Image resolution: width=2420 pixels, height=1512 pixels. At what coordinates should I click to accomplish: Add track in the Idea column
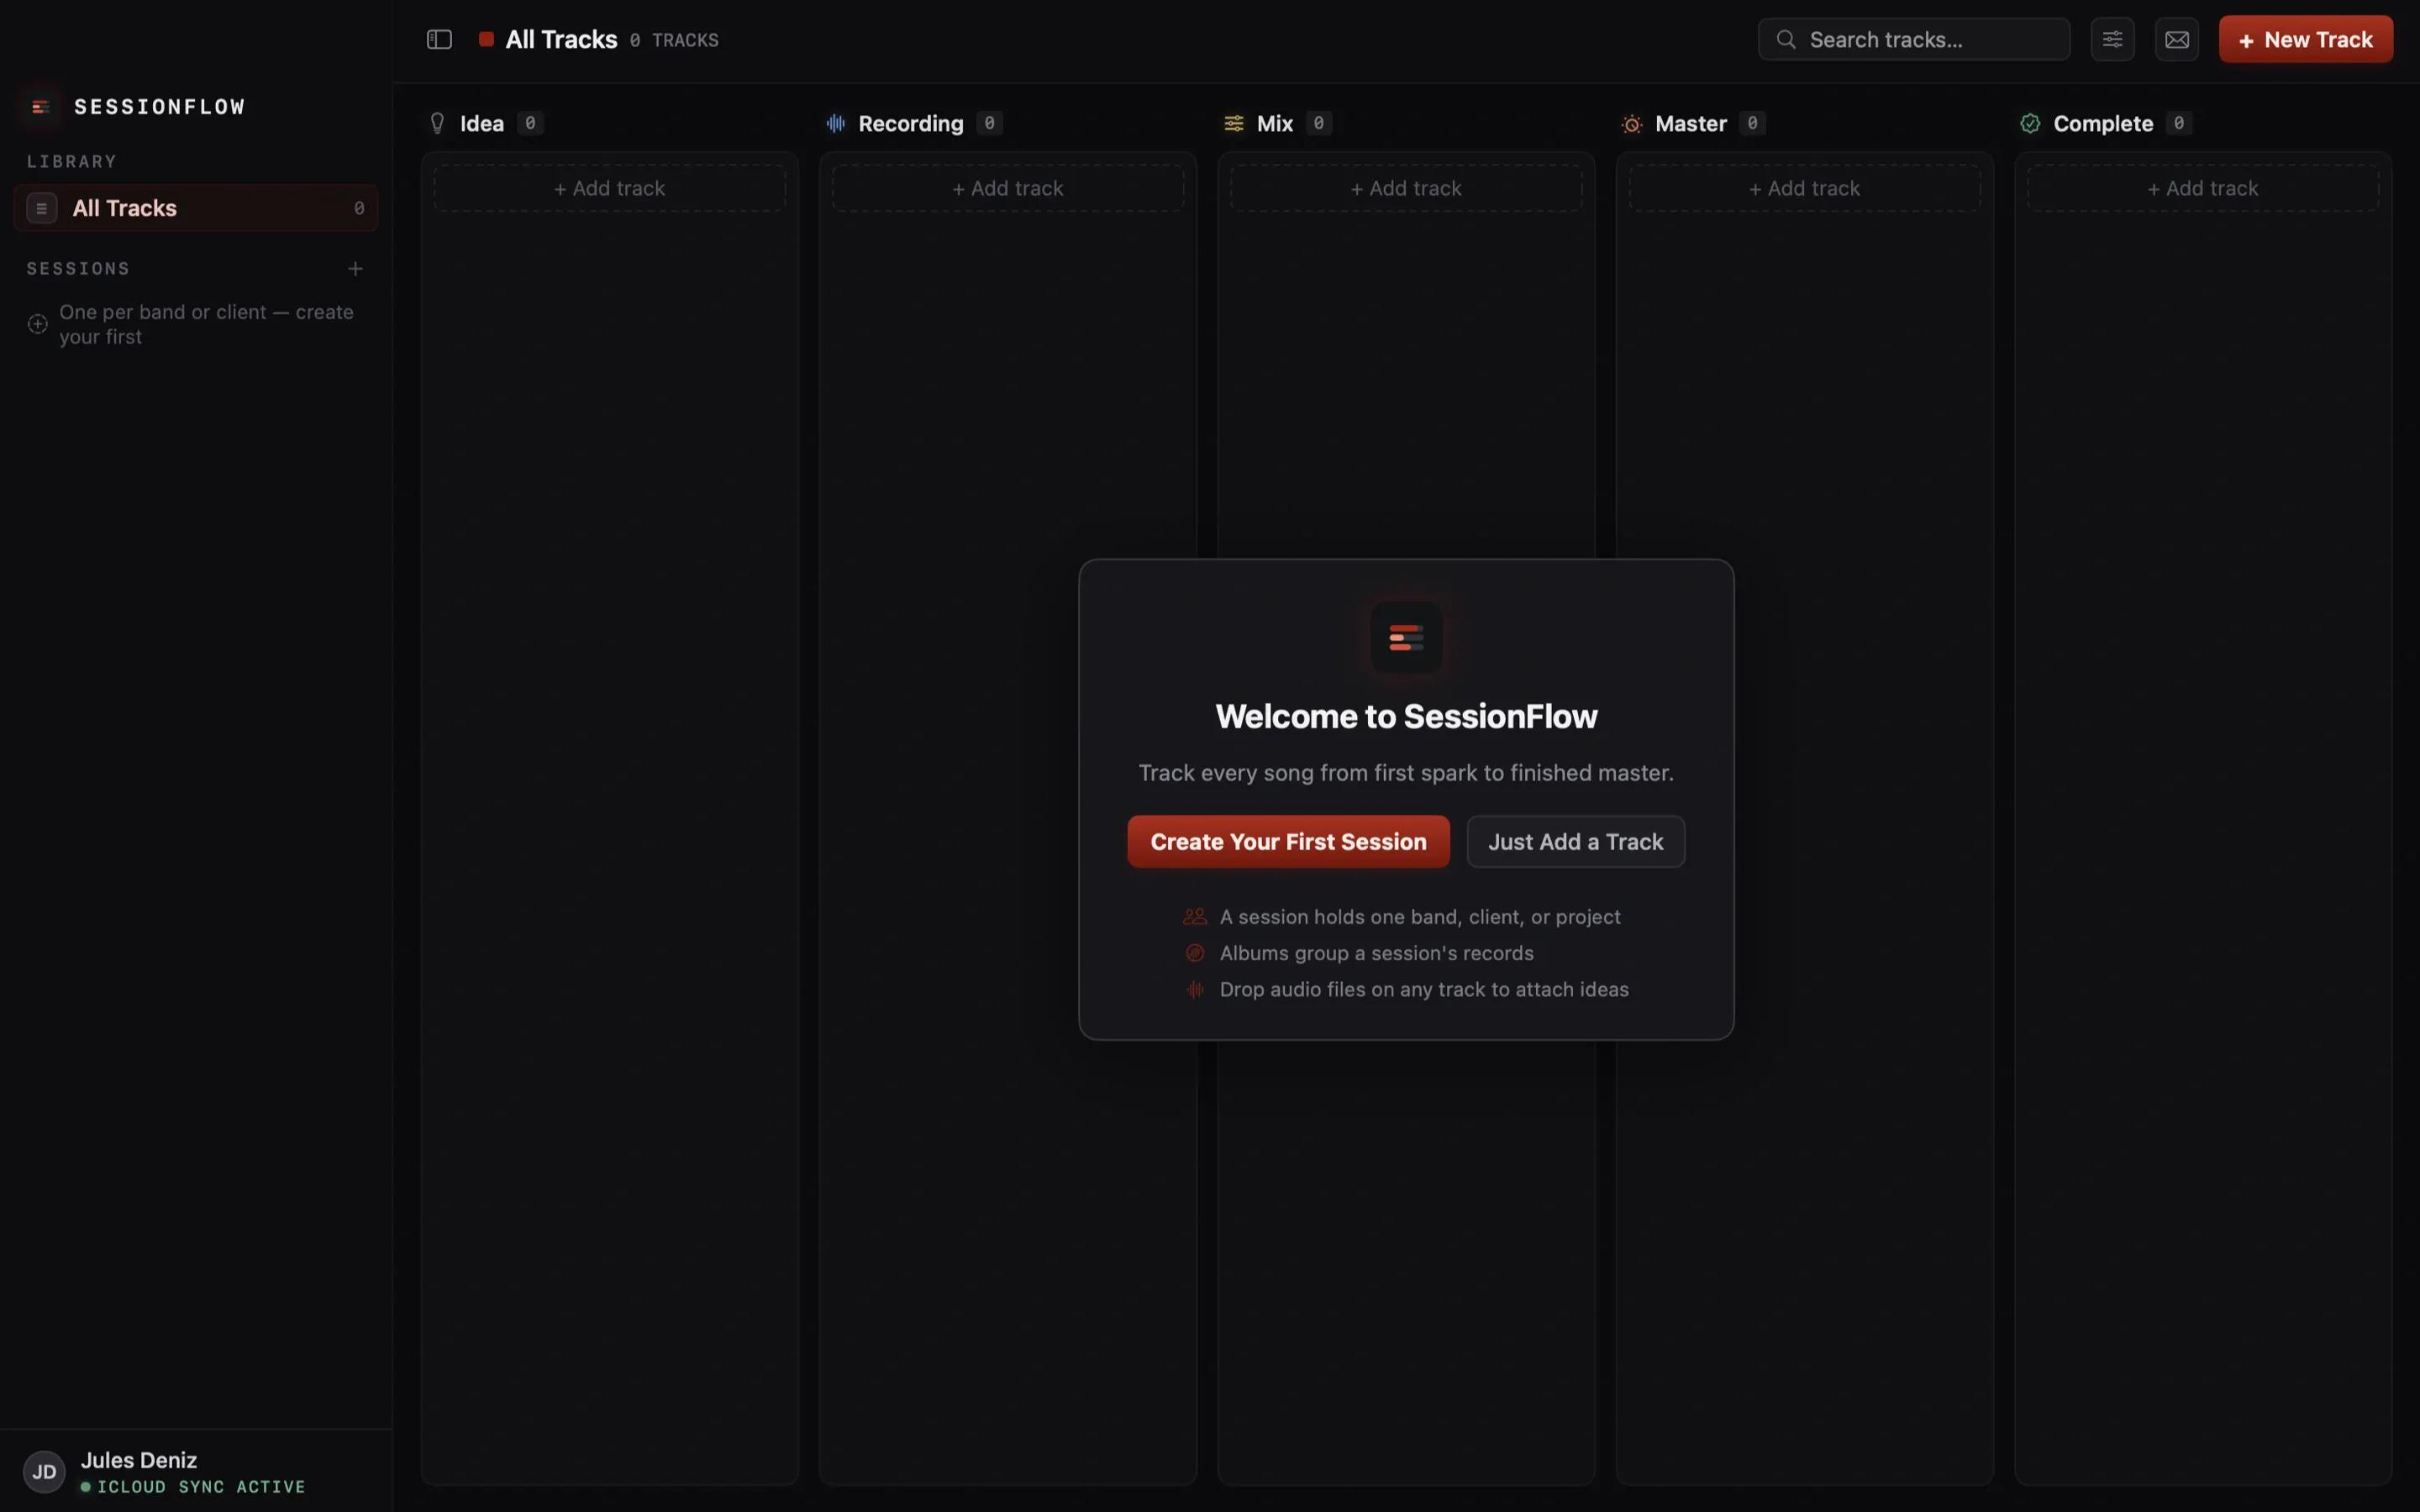pos(609,188)
